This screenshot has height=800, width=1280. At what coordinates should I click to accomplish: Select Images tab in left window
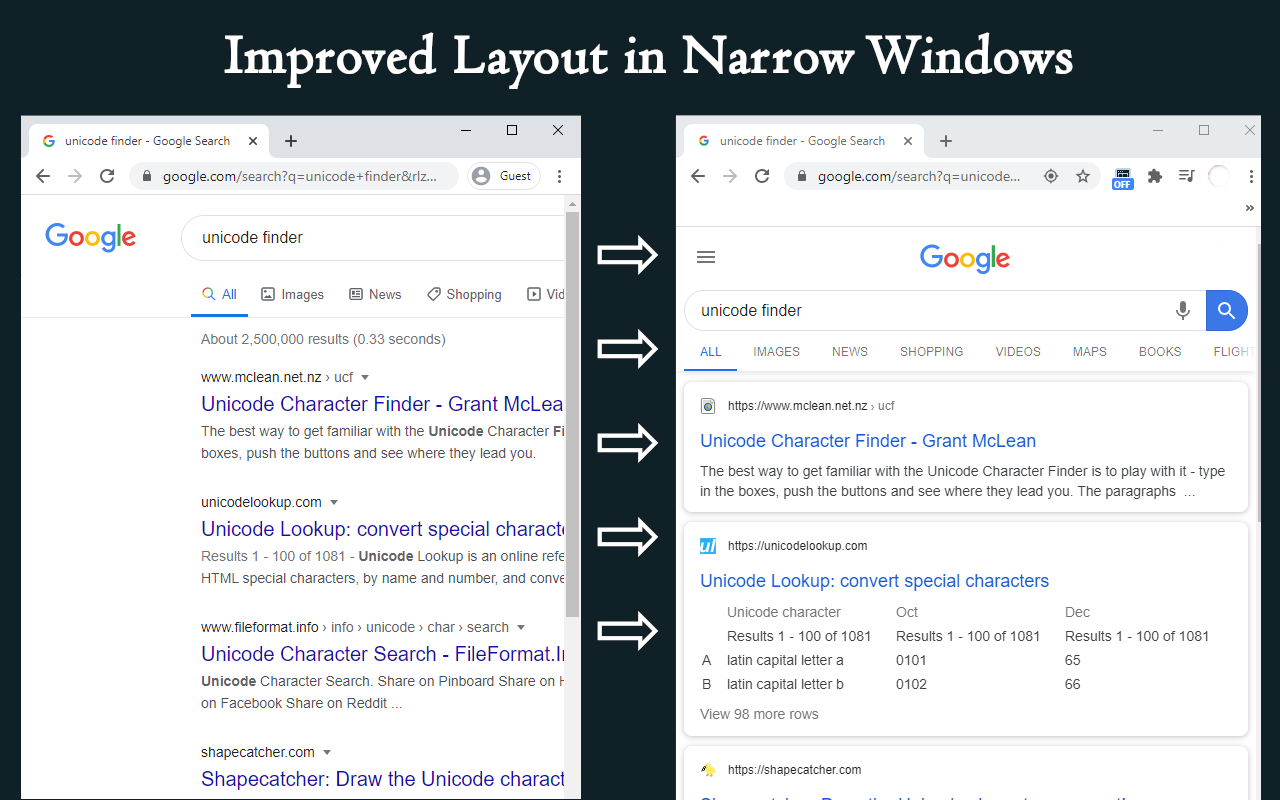(293, 294)
